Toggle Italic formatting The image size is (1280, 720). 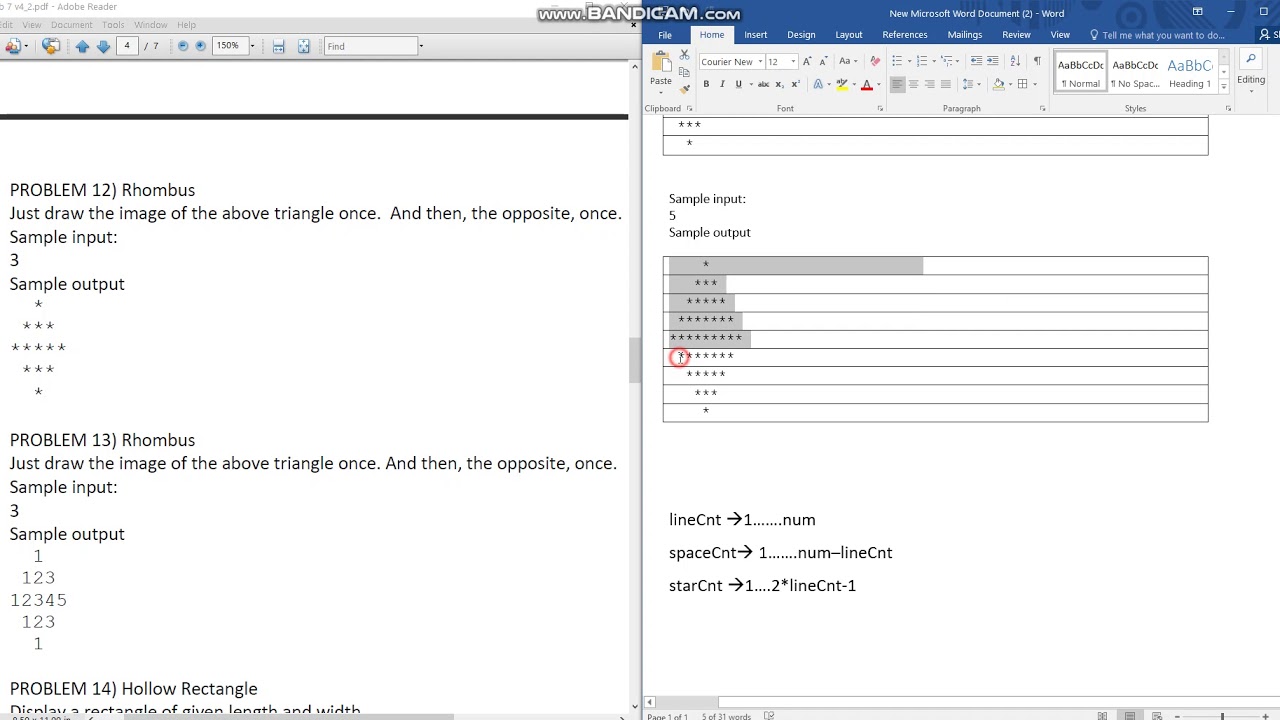coord(722,85)
